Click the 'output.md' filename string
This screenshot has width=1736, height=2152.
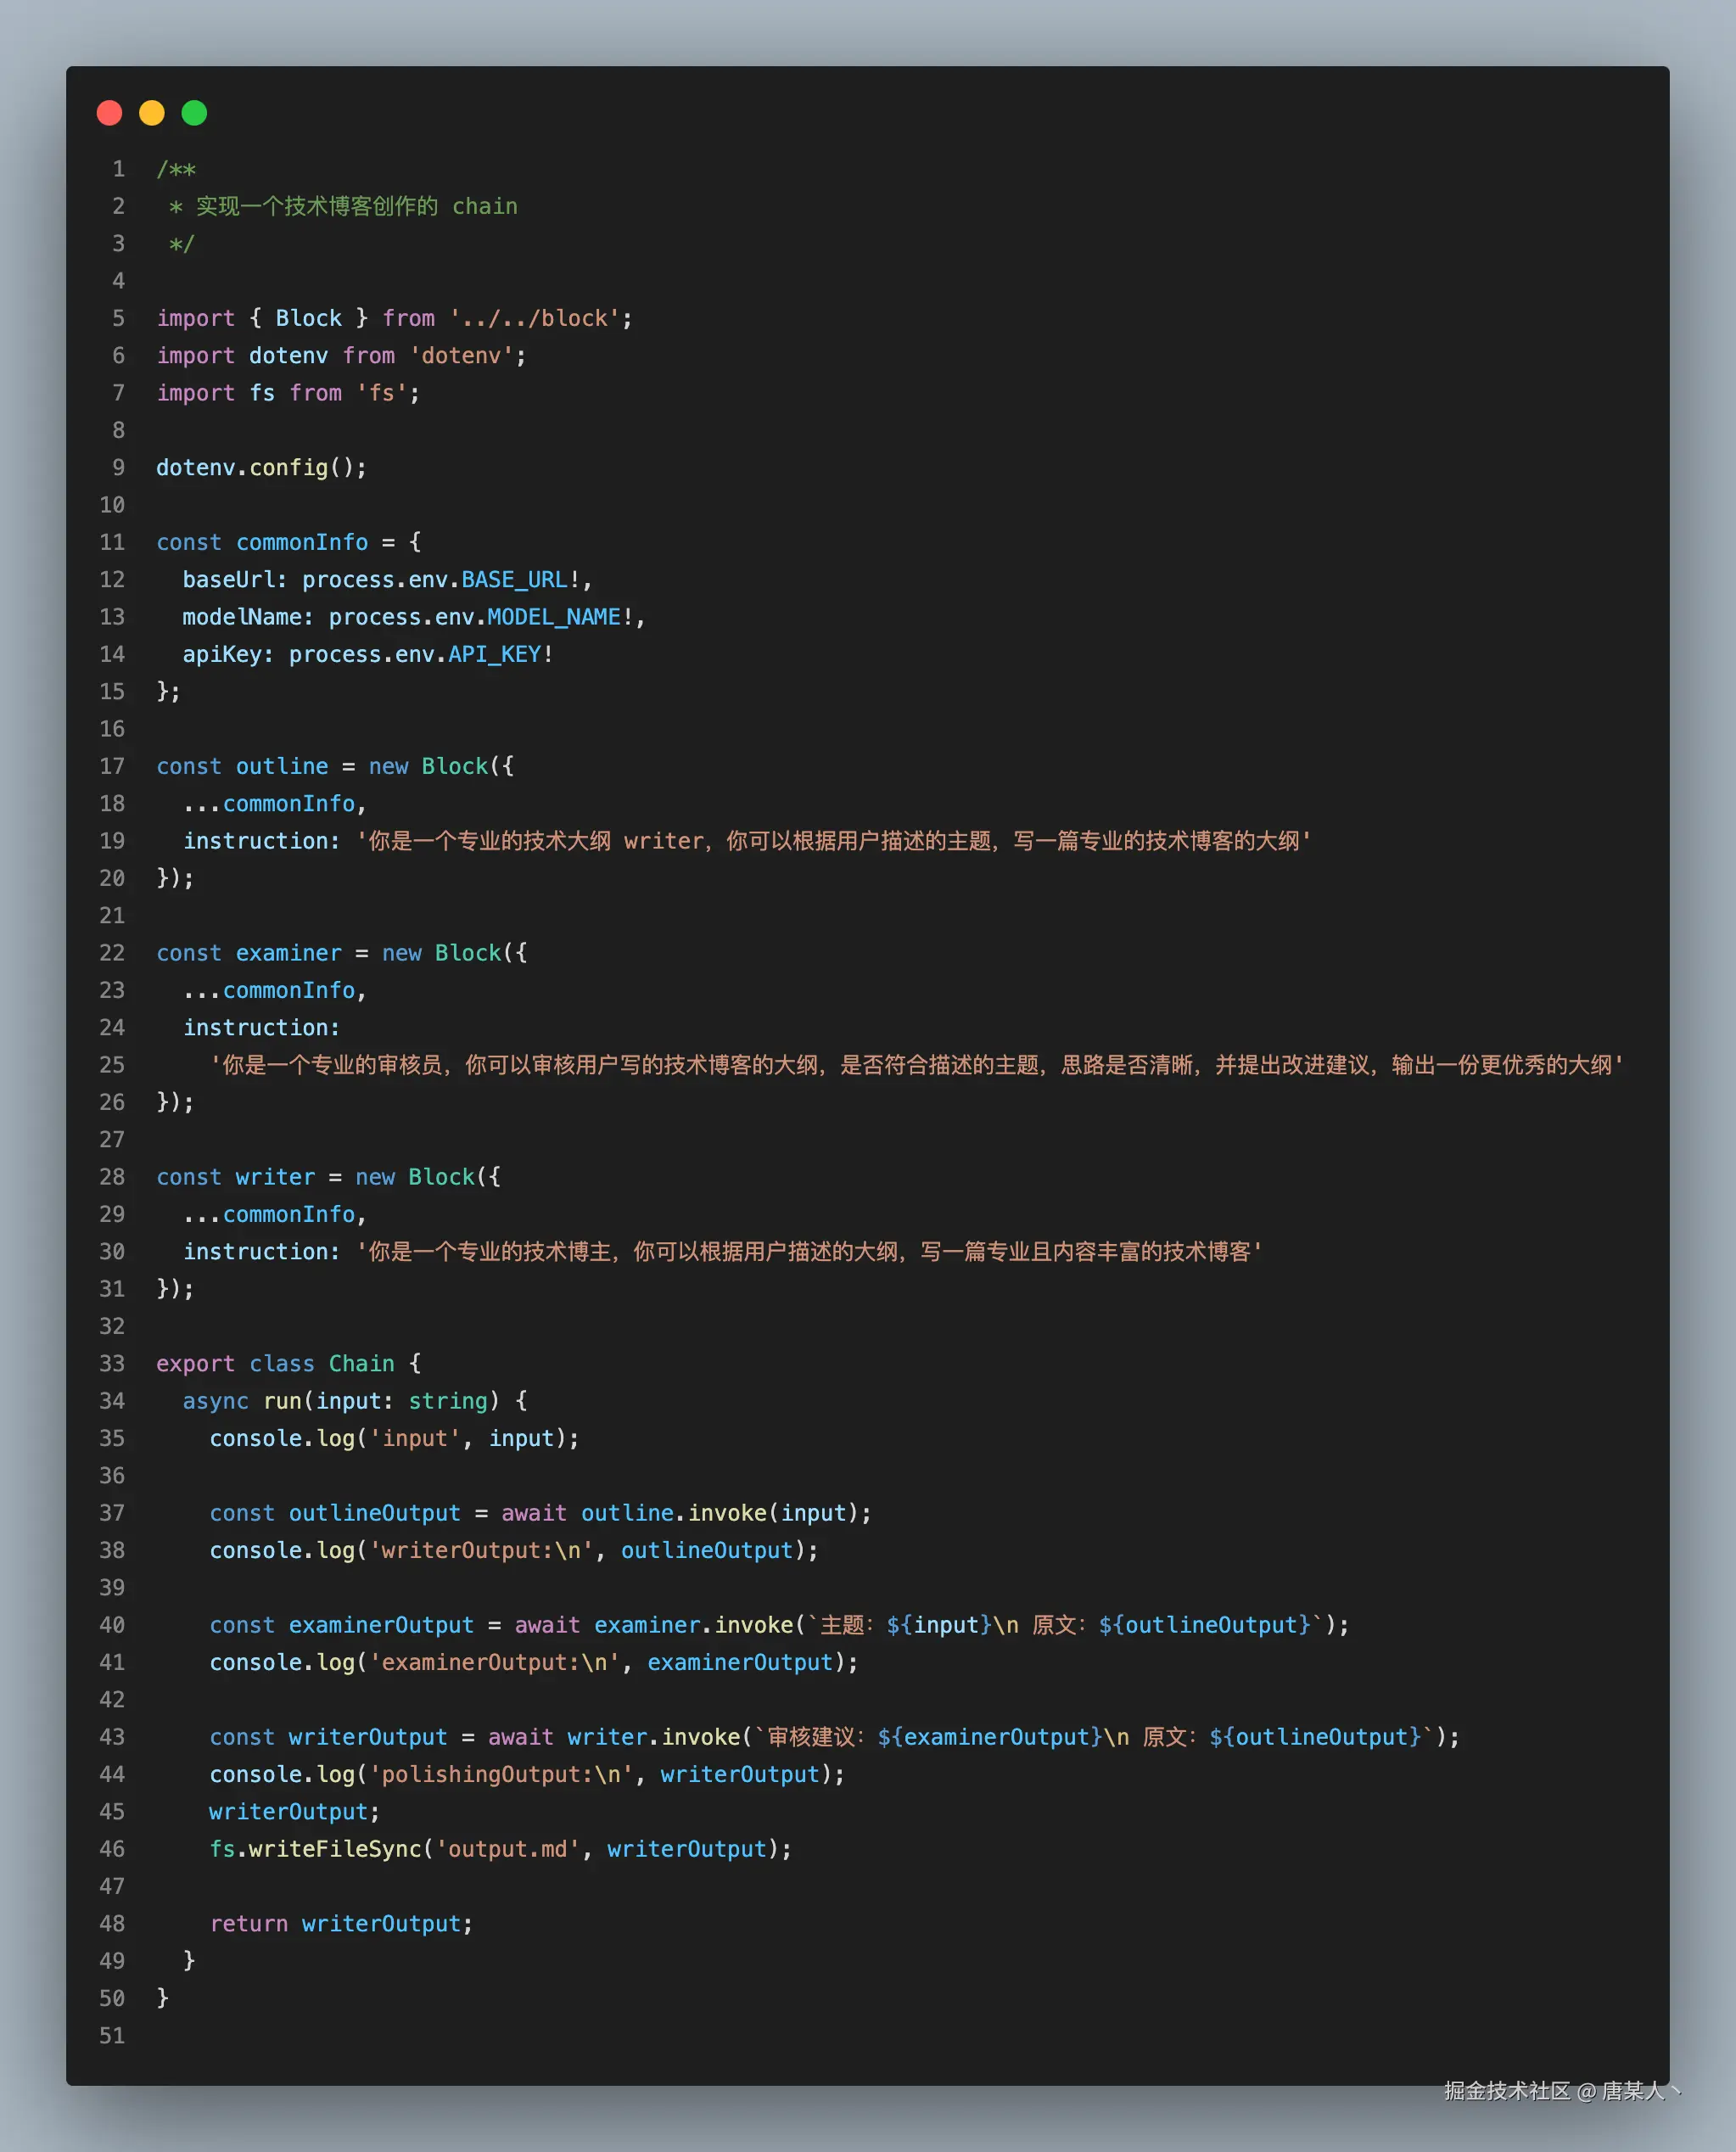(507, 1849)
